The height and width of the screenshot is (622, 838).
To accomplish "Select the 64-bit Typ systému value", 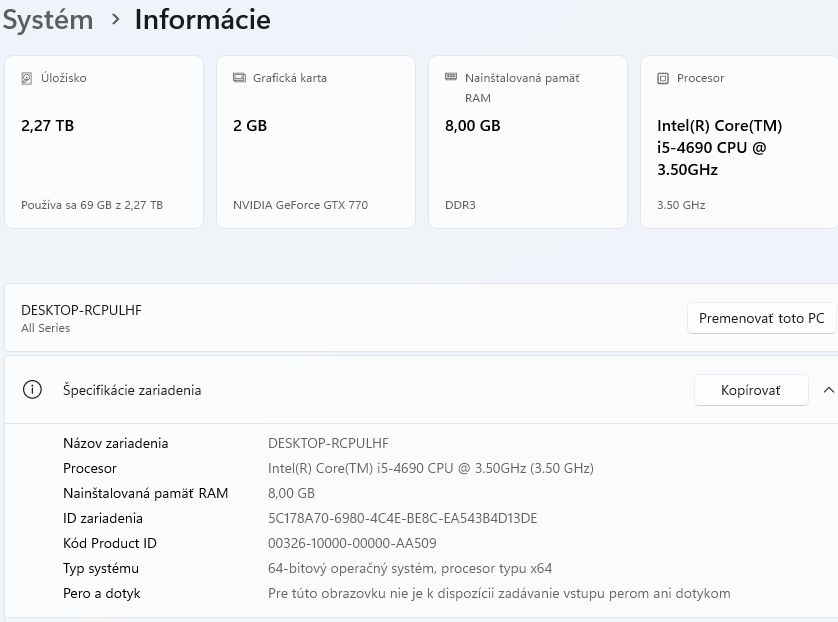I will coord(410,568).
